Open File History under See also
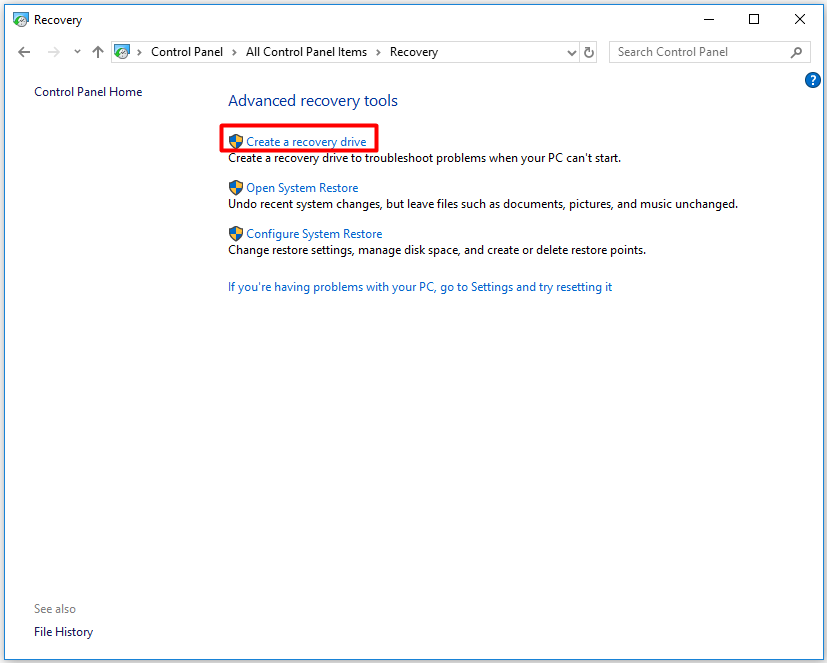Screen dimensions: 827x663 63,632
